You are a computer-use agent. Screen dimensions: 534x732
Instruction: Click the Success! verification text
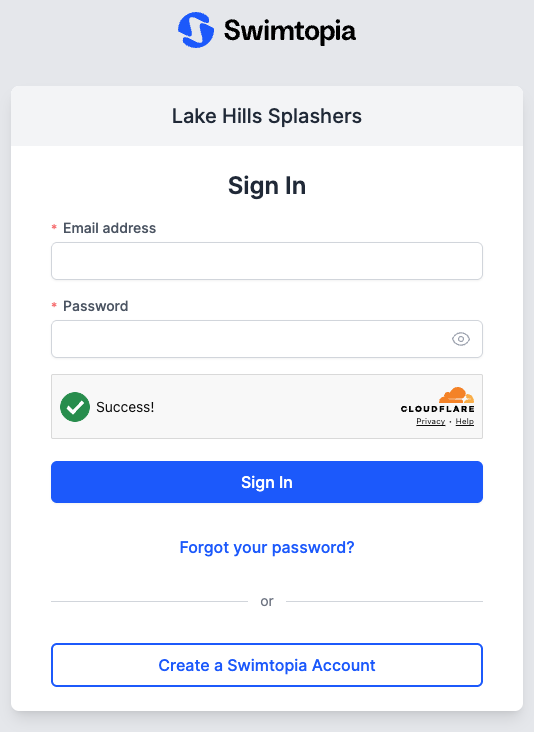point(125,407)
